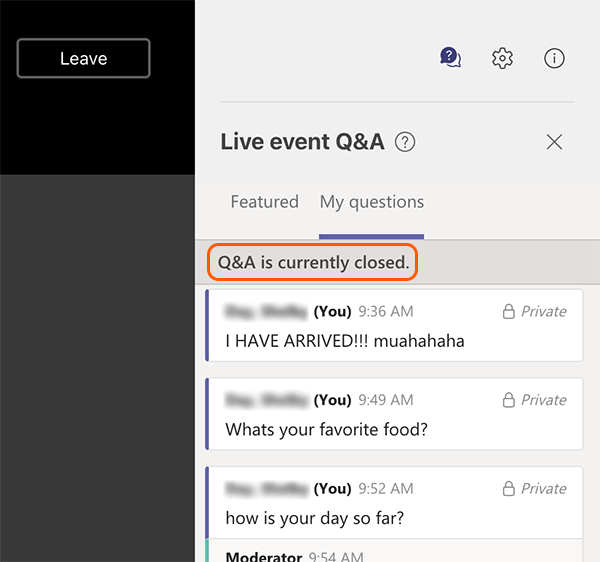
Task: Click the Live event Q&A heading
Action: [x=302, y=142]
